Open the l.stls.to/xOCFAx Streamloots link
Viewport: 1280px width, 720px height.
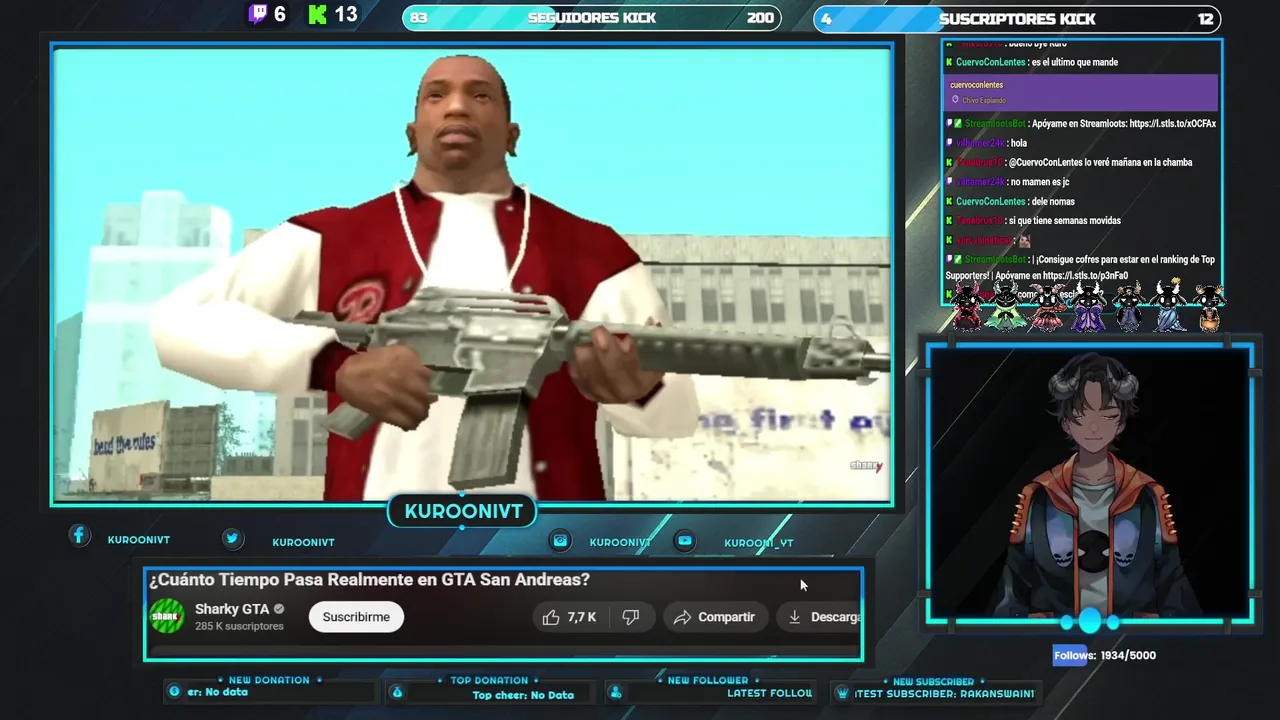[1172, 124]
